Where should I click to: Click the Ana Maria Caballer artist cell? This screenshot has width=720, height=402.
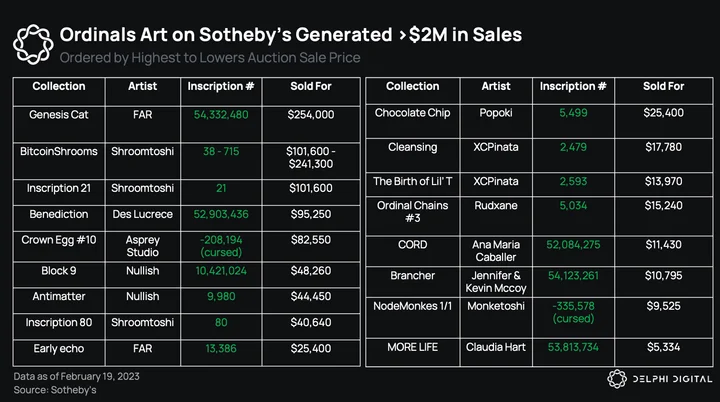pos(496,251)
